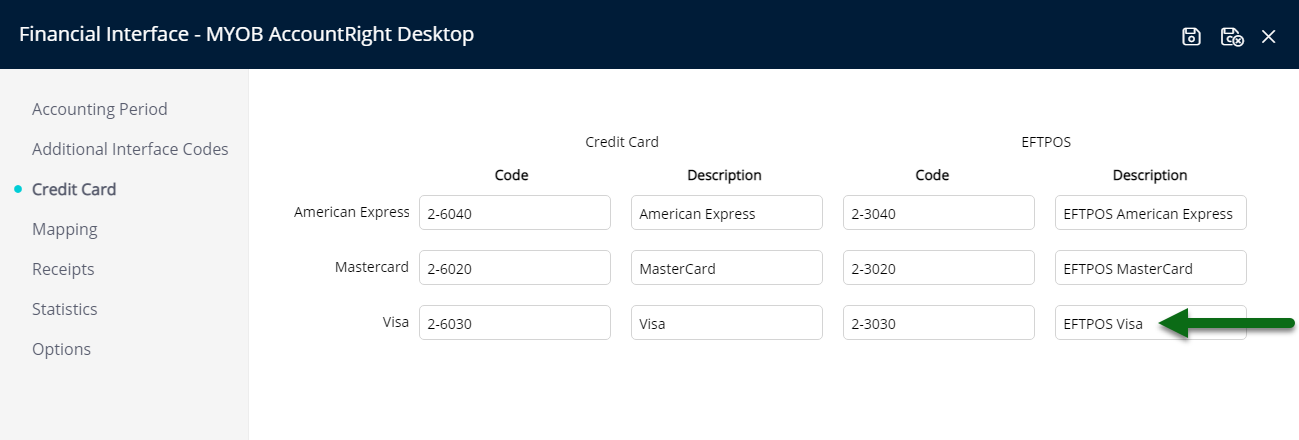Open the Options section
Screen dimensions: 1299x440
(61, 349)
